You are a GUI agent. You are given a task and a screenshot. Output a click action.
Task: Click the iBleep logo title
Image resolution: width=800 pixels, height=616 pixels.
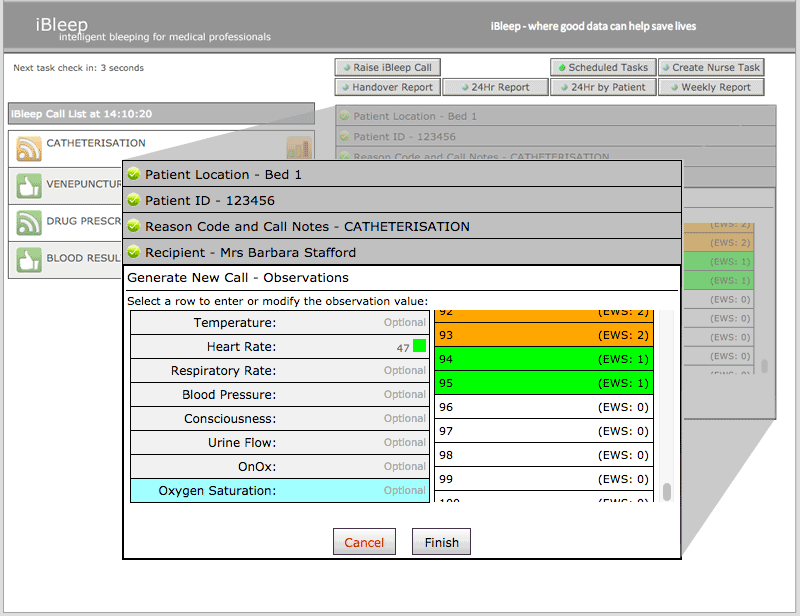(62, 24)
